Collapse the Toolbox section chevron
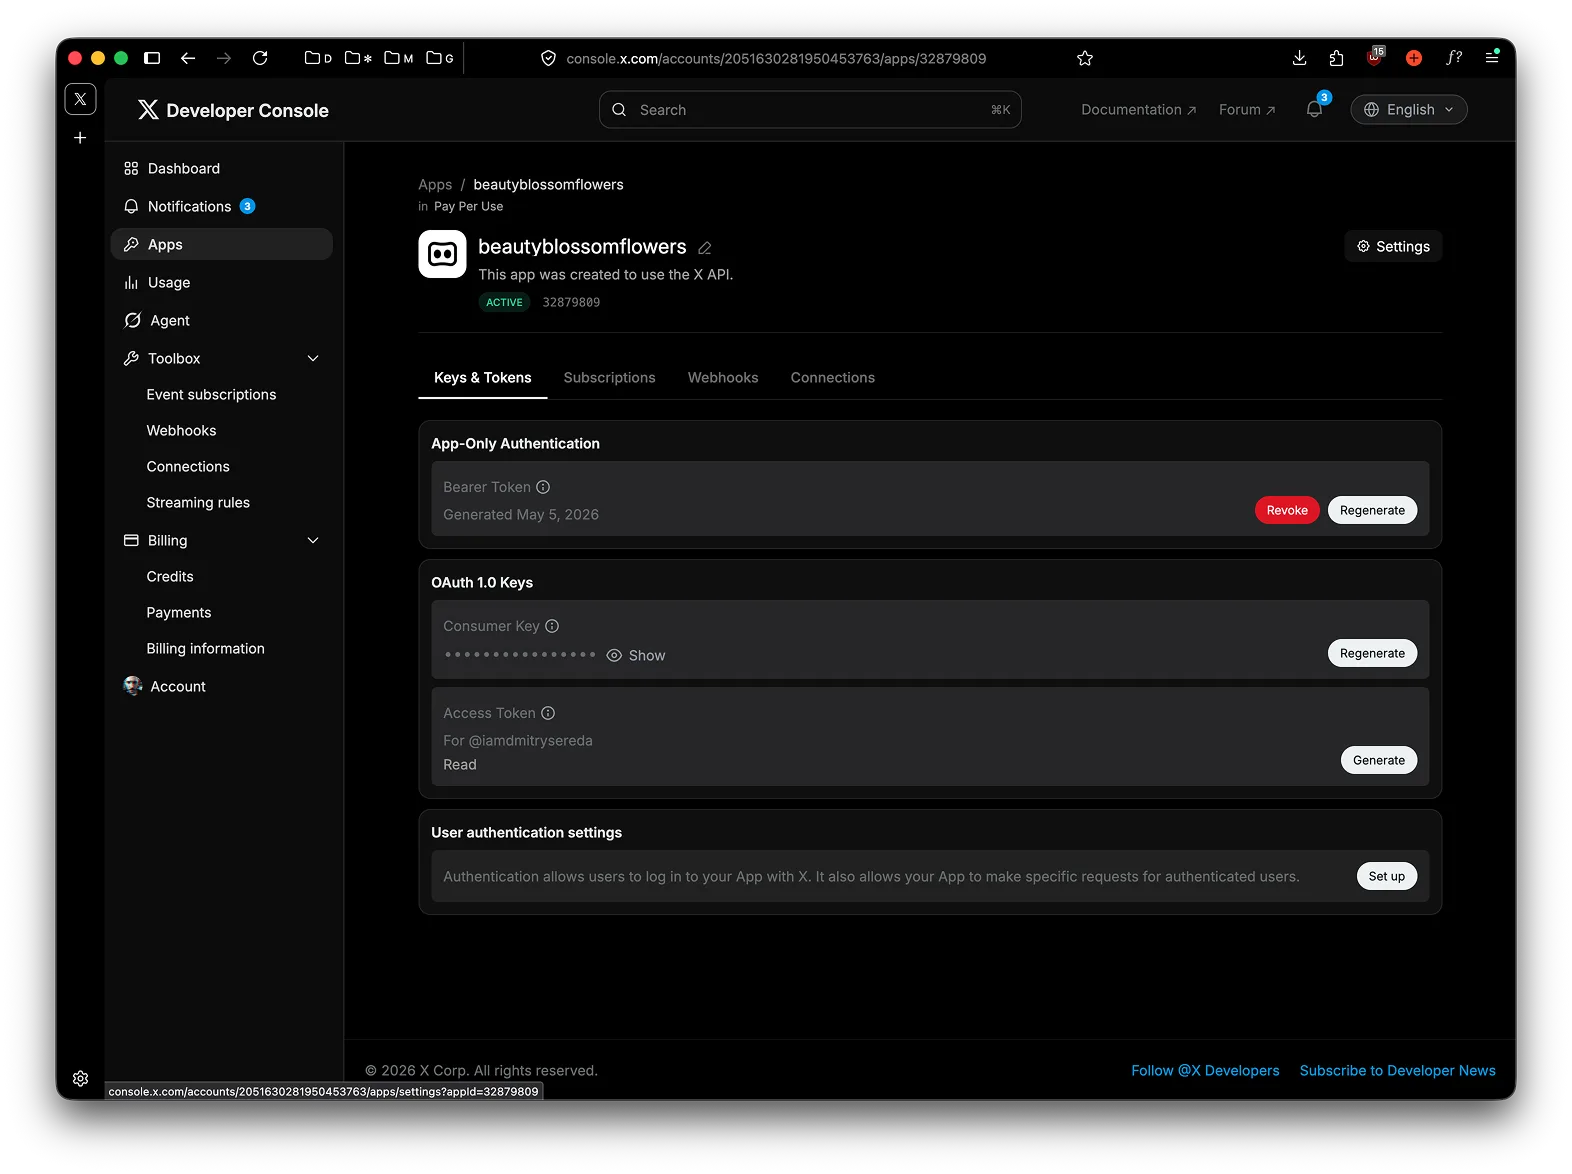The height and width of the screenshot is (1174, 1572). (313, 358)
